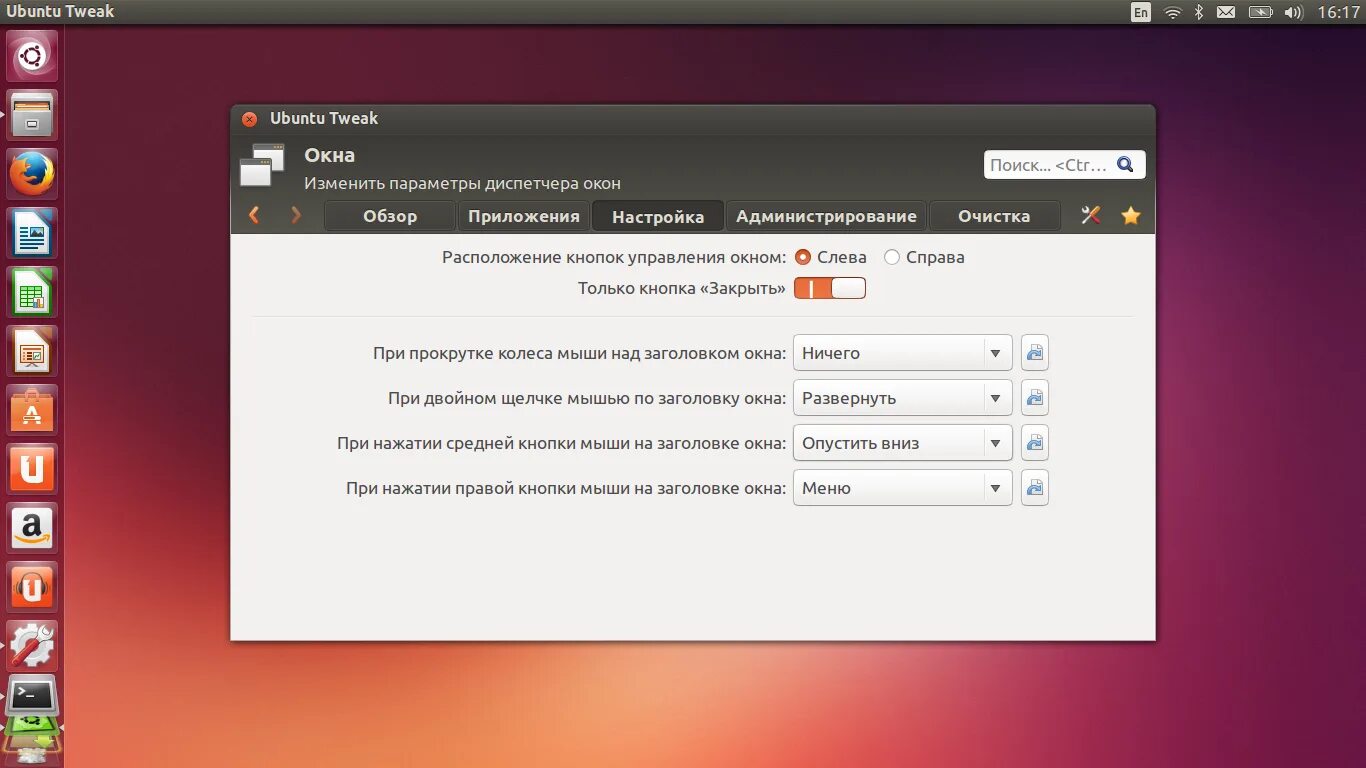The height and width of the screenshot is (768, 1366).
Task: Open LibreOffice Calc from the dock
Action: pos(32,292)
